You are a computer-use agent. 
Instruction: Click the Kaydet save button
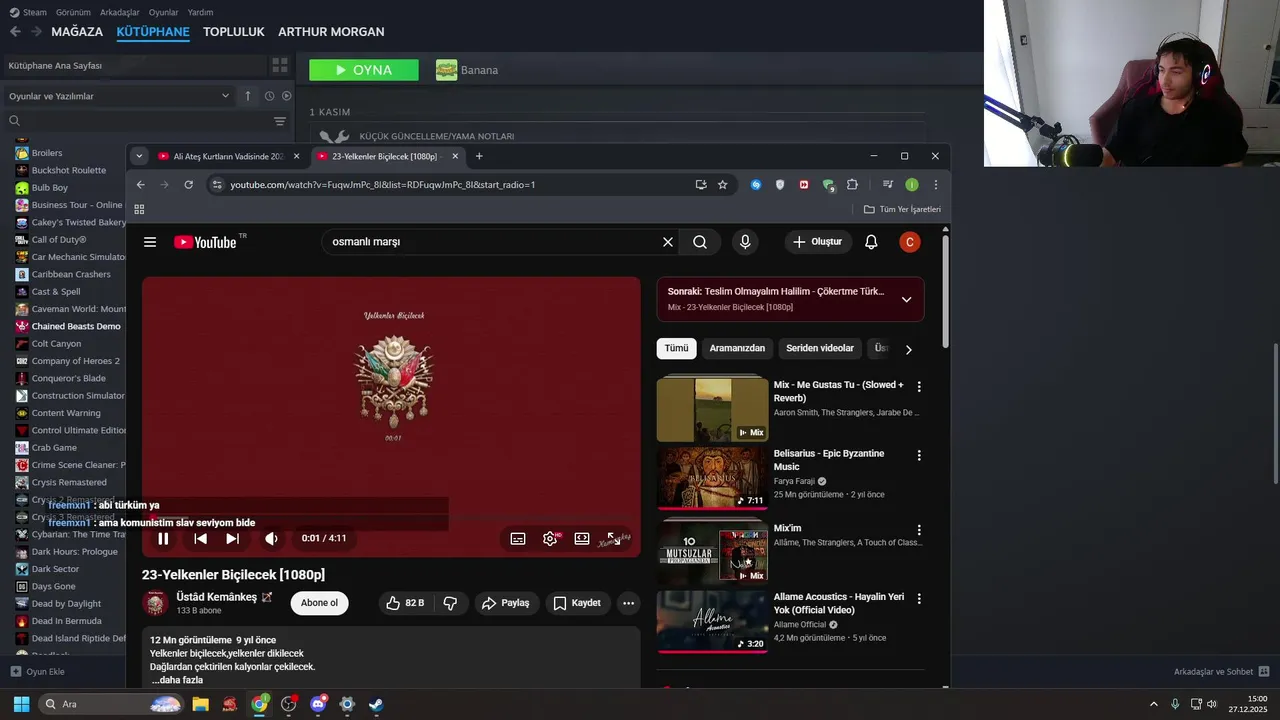(x=577, y=603)
